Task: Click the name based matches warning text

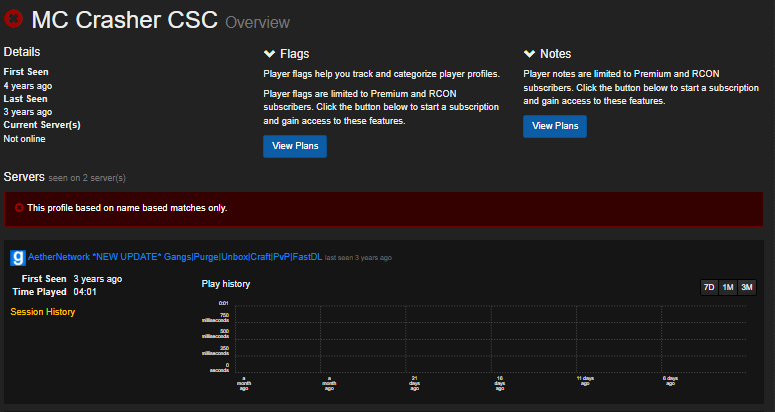Action: tap(127, 208)
